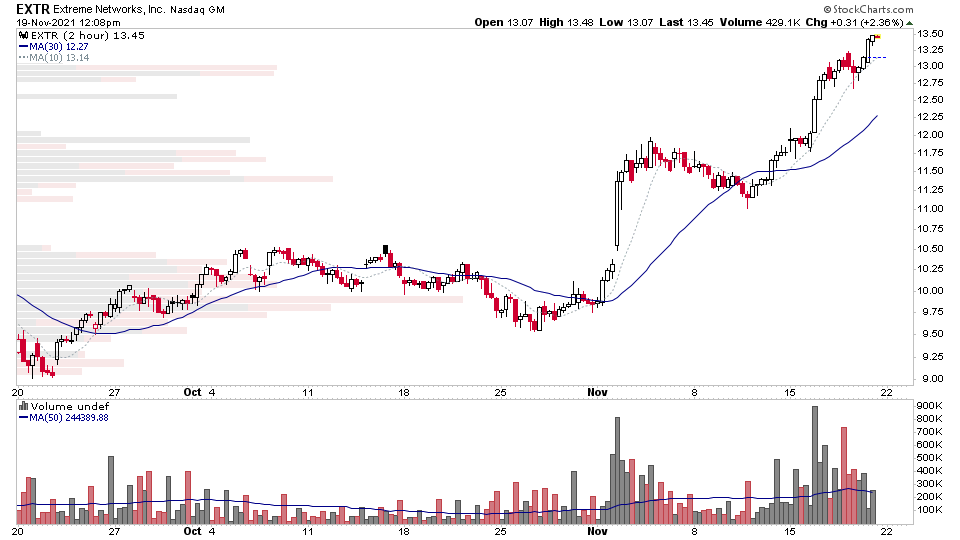The height and width of the screenshot is (540, 960).
Task: Click the EXTR ticker symbol title
Action: (x=32, y=9)
